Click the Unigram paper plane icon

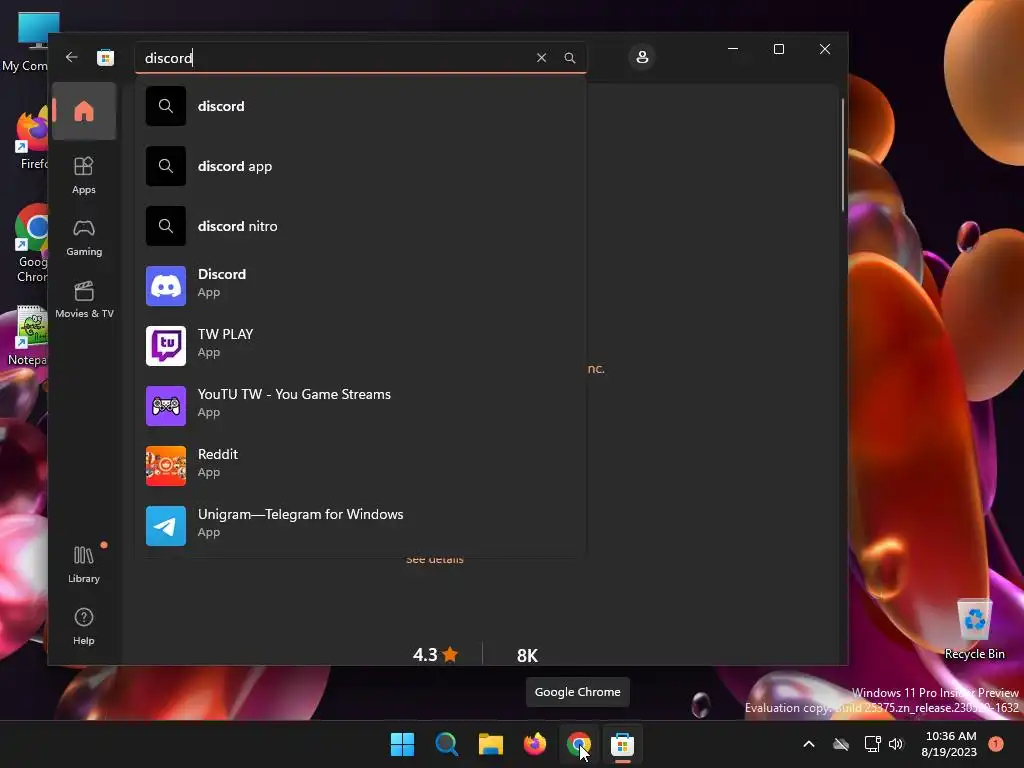(x=166, y=526)
